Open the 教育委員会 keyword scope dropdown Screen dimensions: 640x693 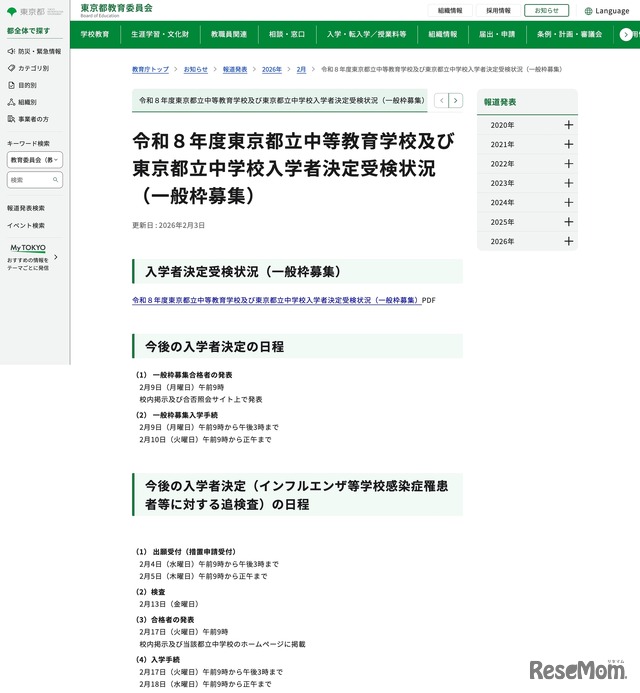34,160
